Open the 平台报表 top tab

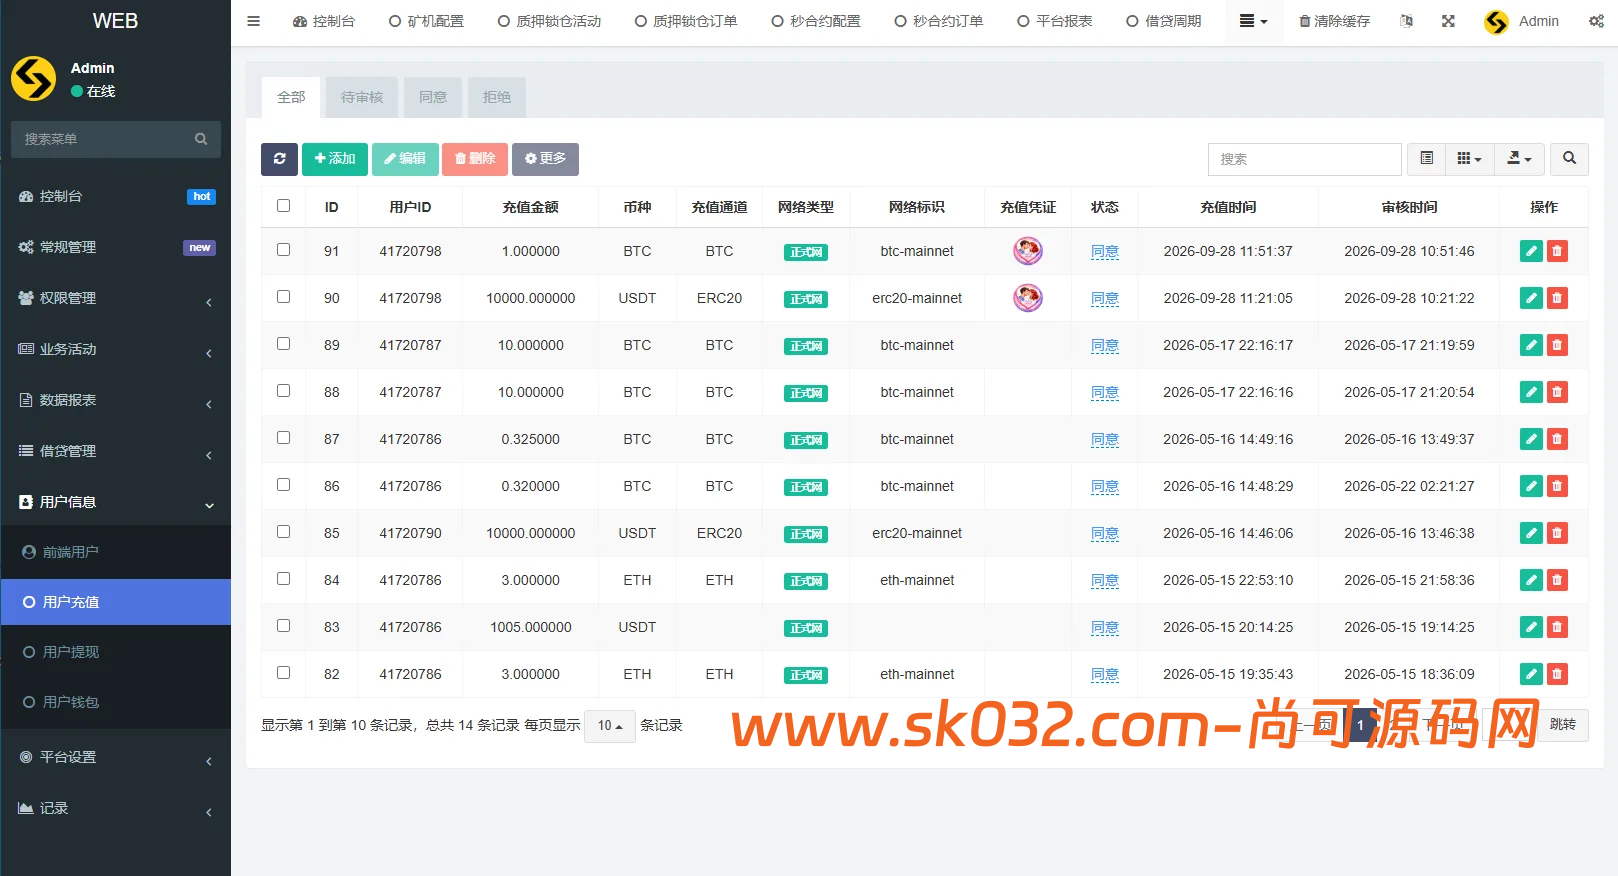pyautogui.click(x=1054, y=21)
